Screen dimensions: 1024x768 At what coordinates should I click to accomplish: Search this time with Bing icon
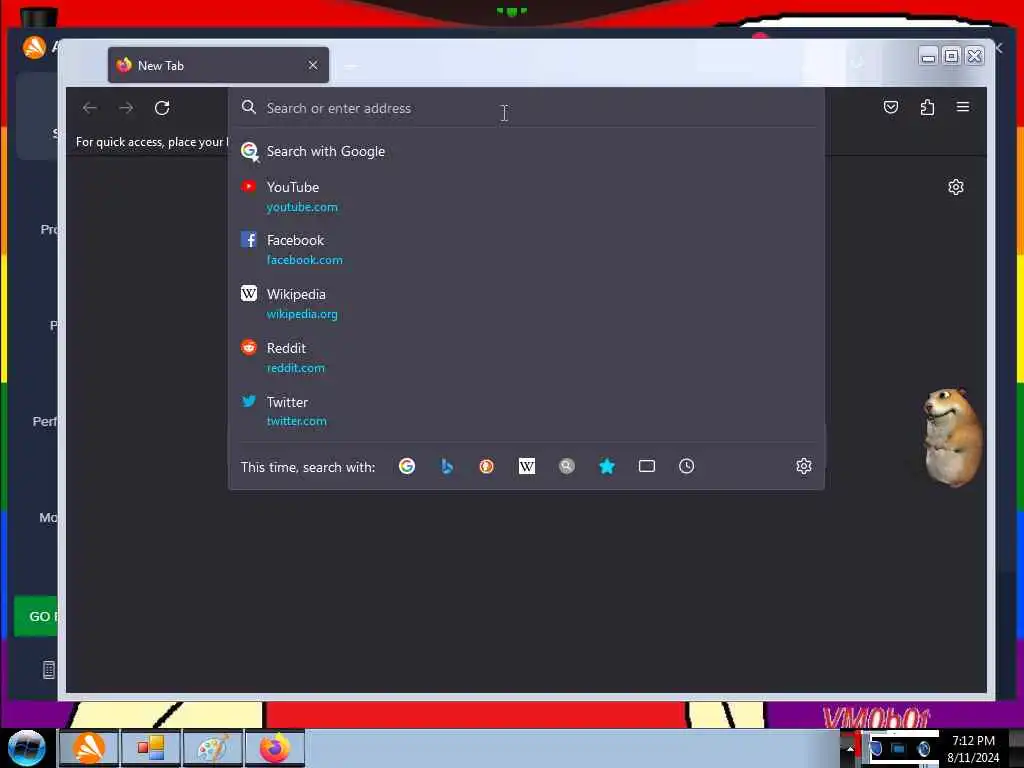pyautogui.click(x=447, y=466)
